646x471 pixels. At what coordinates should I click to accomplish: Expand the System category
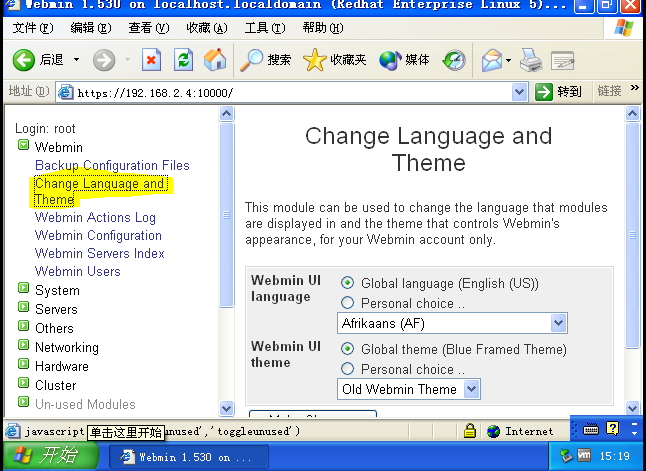(23, 288)
